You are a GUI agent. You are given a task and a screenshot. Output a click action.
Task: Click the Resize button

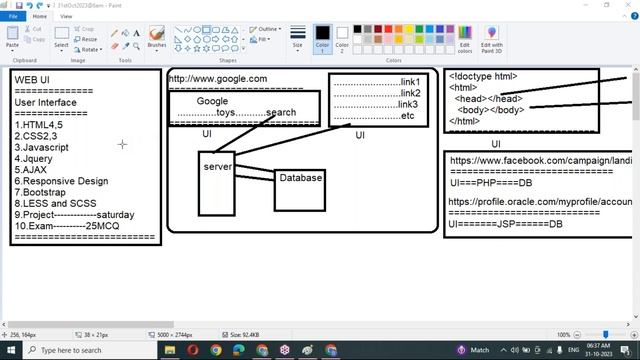(86, 39)
